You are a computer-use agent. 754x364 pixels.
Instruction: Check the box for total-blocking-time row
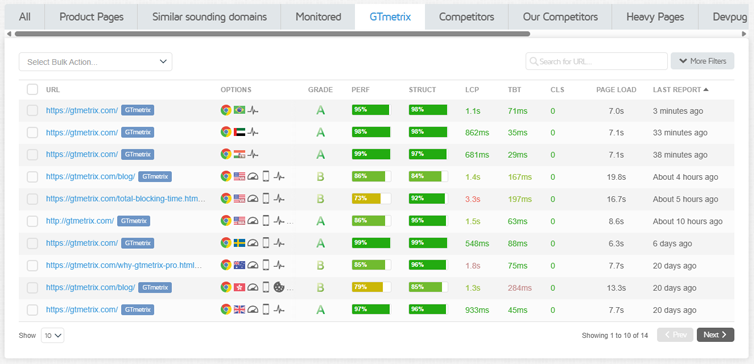32,199
